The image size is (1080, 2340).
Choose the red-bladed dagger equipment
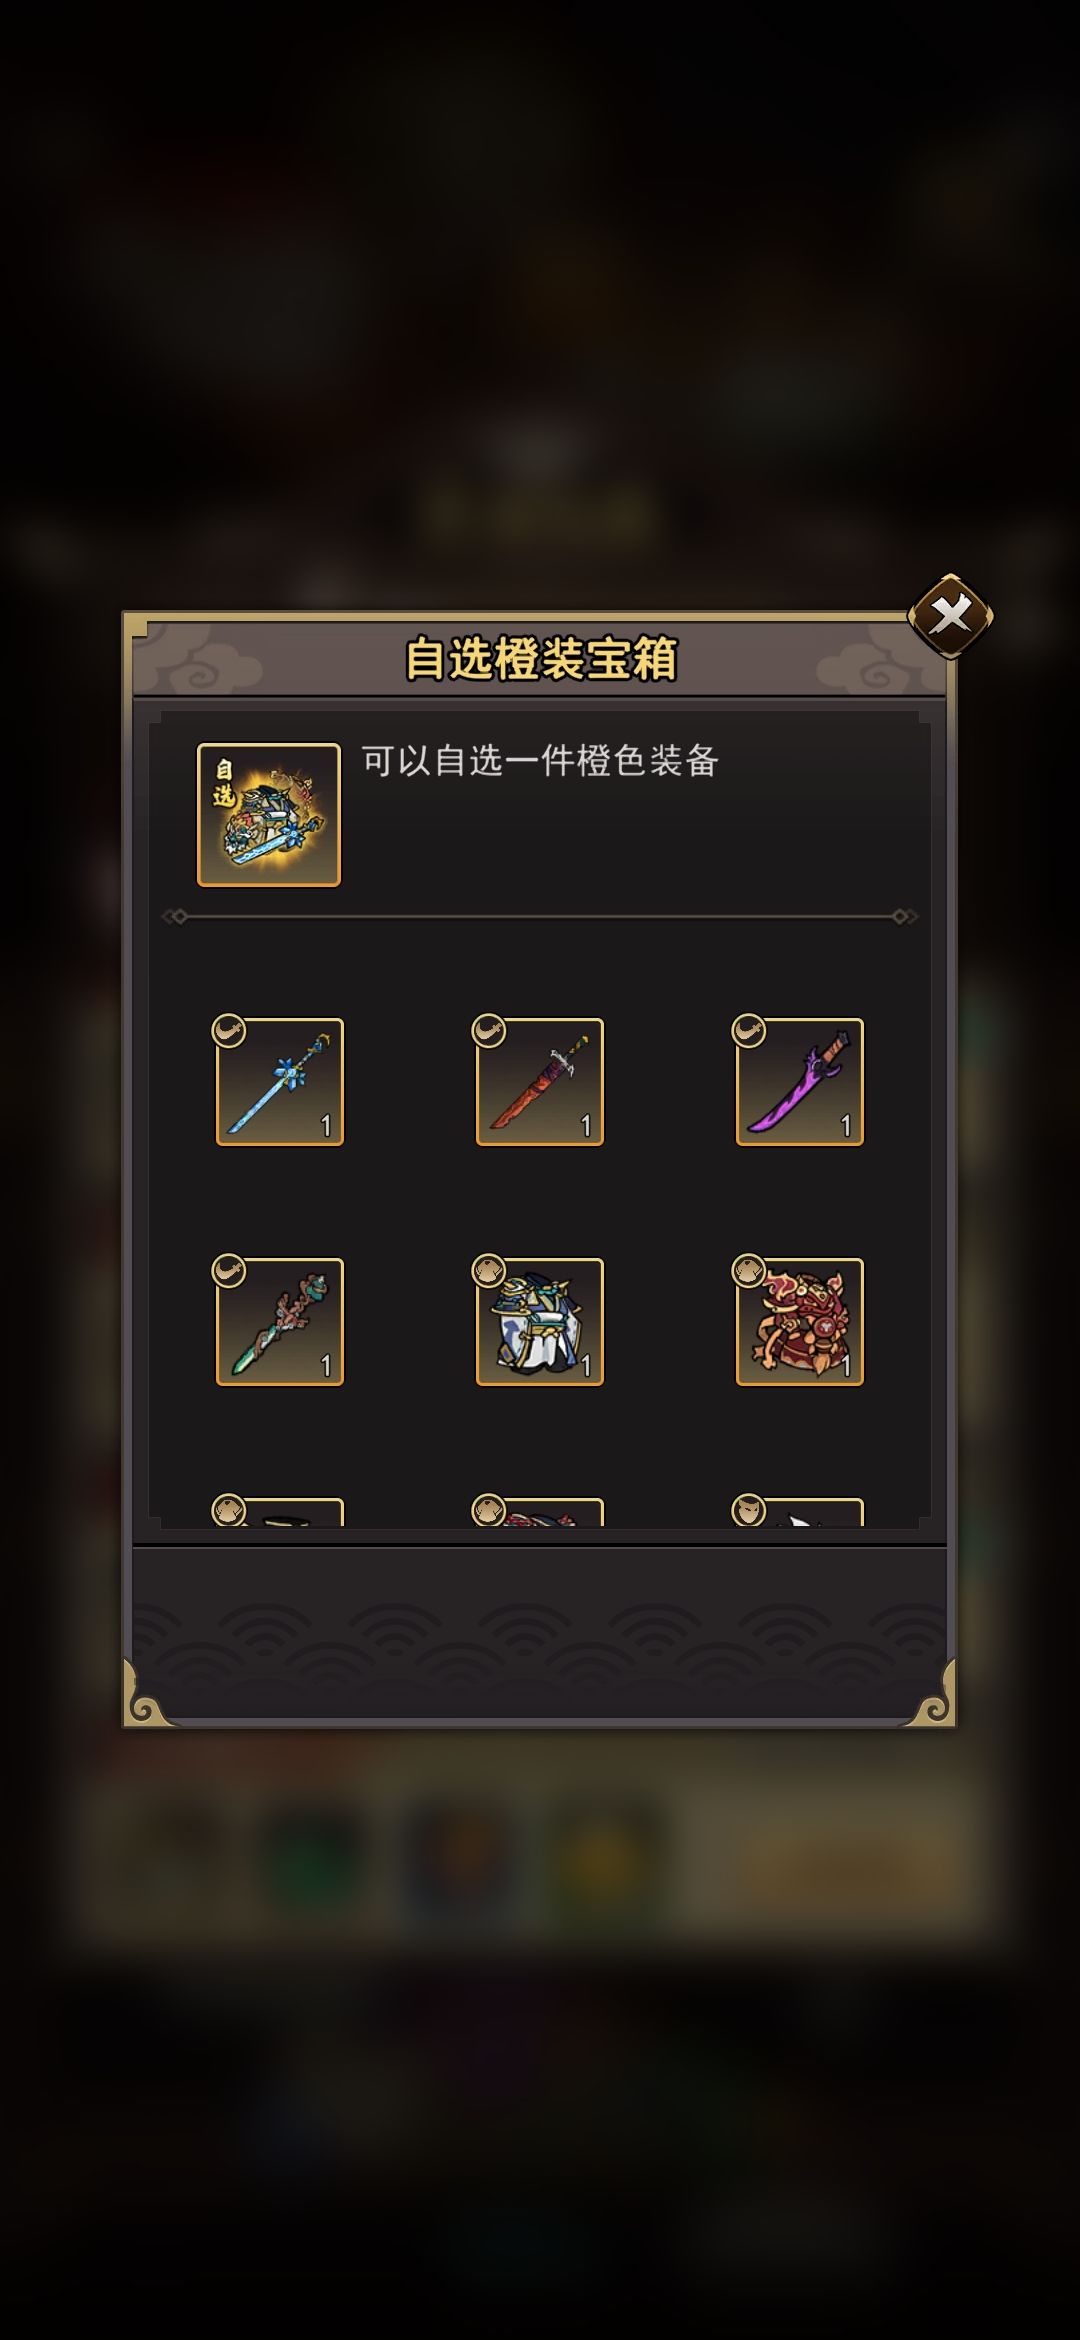[540, 1082]
